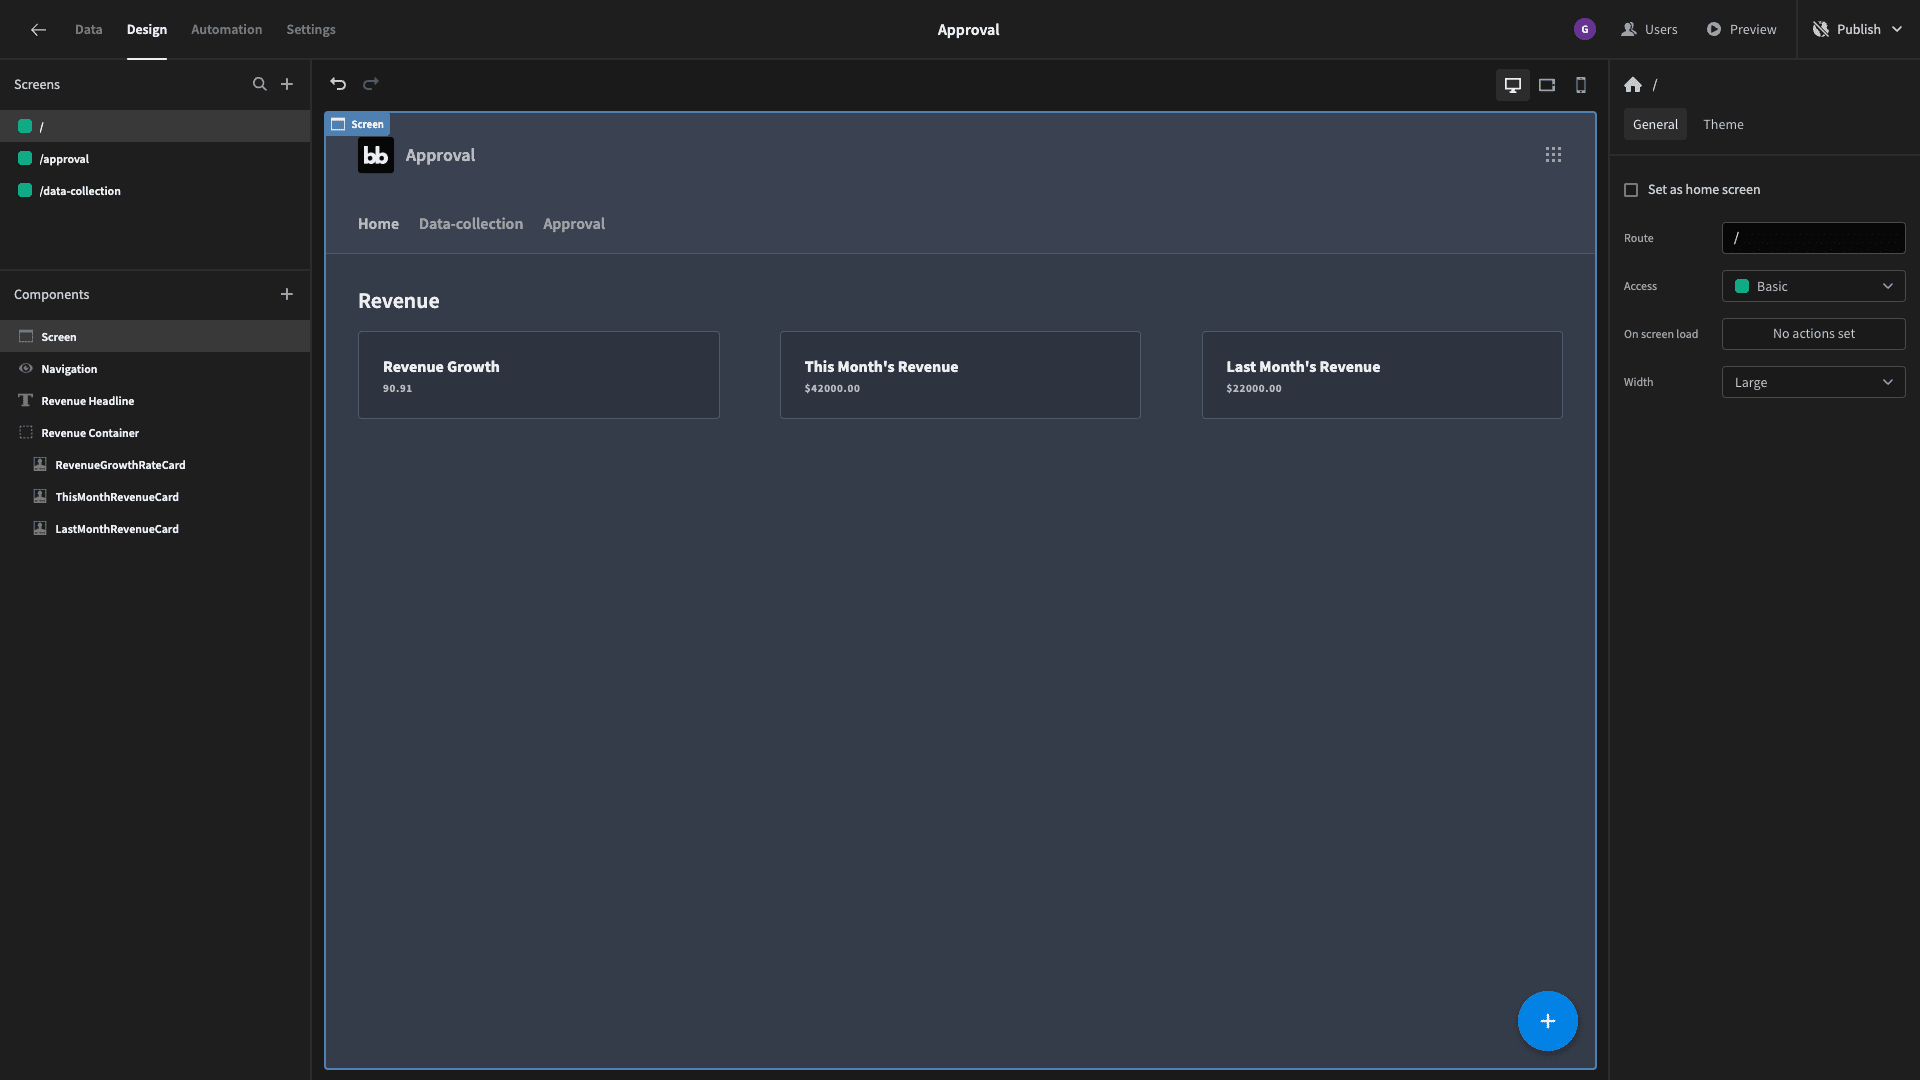Select the Navigation component row
This screenshot has width=1920, height=1080.
point(155,369)
